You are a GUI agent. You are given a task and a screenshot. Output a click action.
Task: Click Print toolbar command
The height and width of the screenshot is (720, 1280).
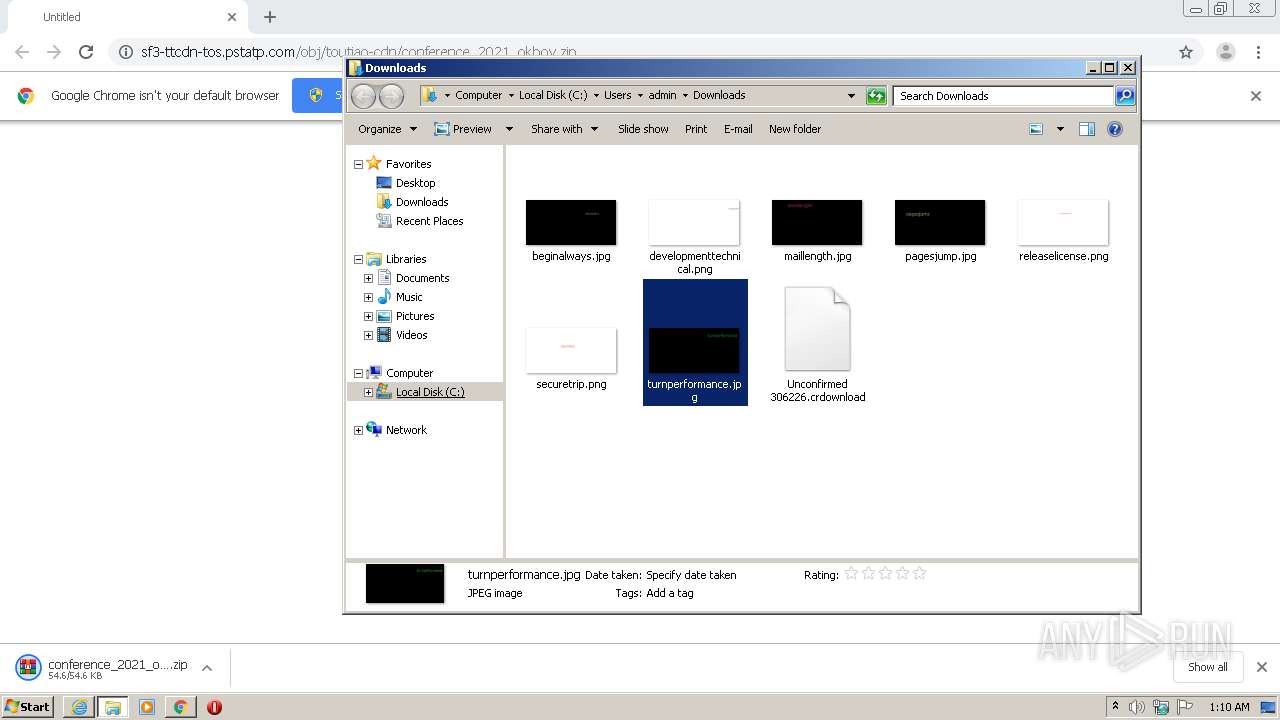696,129
